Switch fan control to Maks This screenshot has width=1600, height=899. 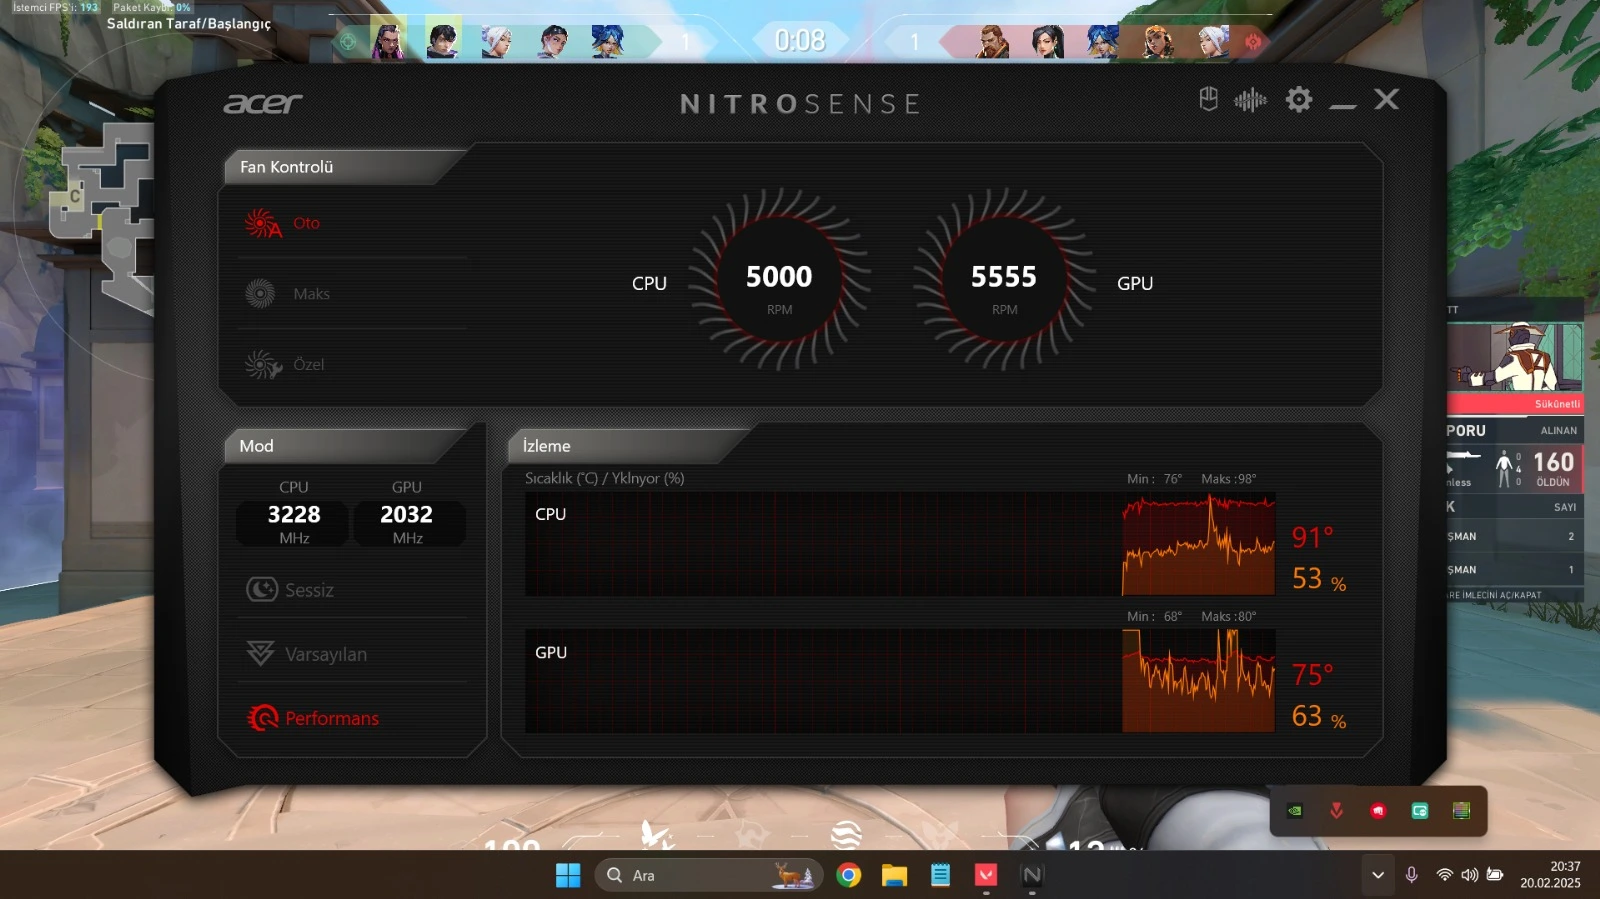pyautogui.click(x=288, y=294)
